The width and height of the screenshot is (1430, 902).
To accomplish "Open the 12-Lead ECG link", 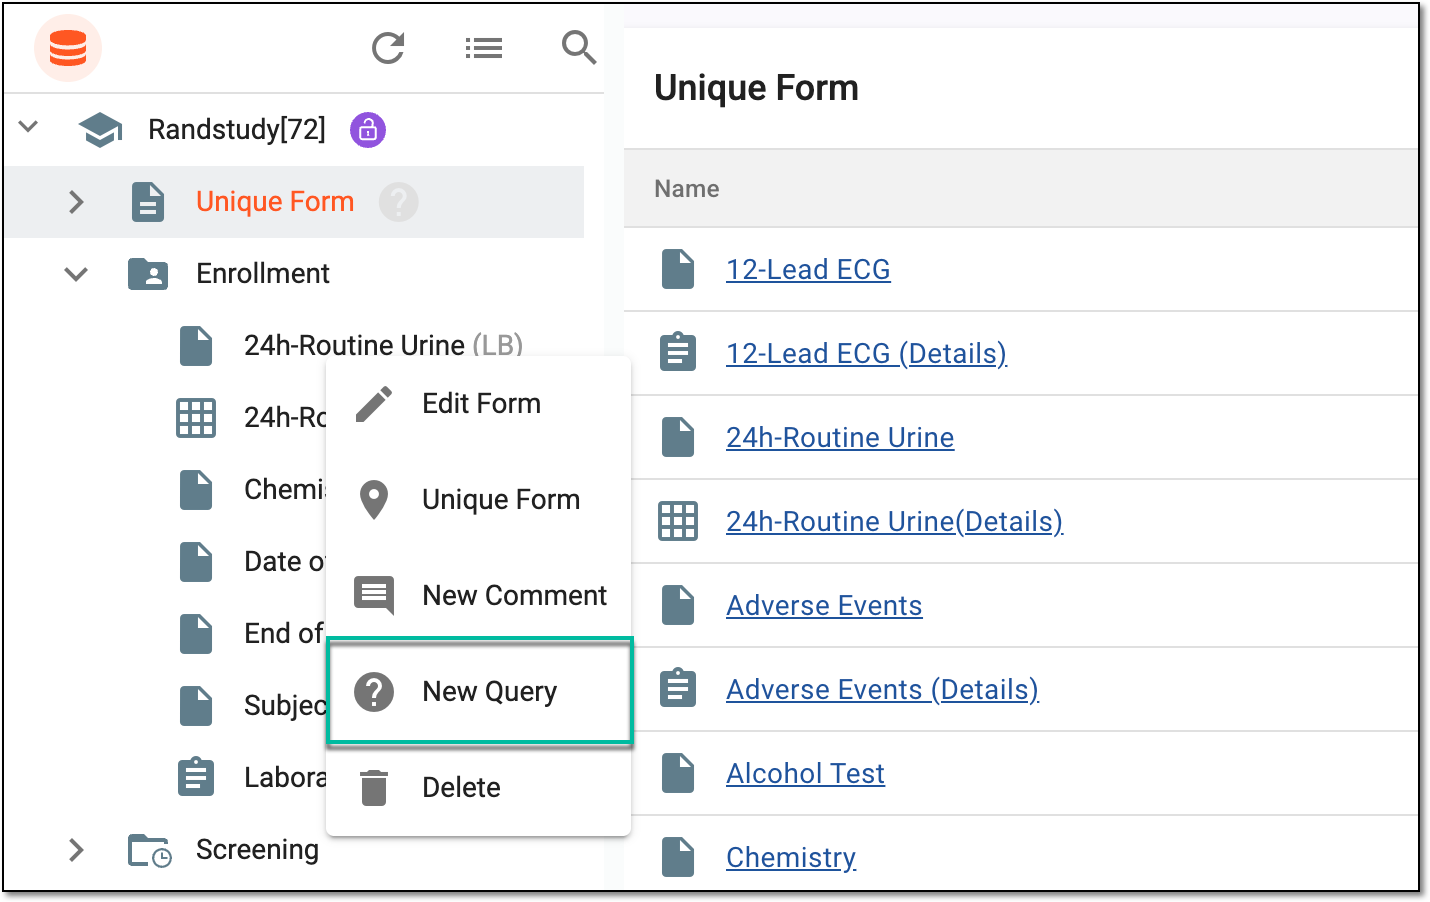I will click(x=808, y=270).
